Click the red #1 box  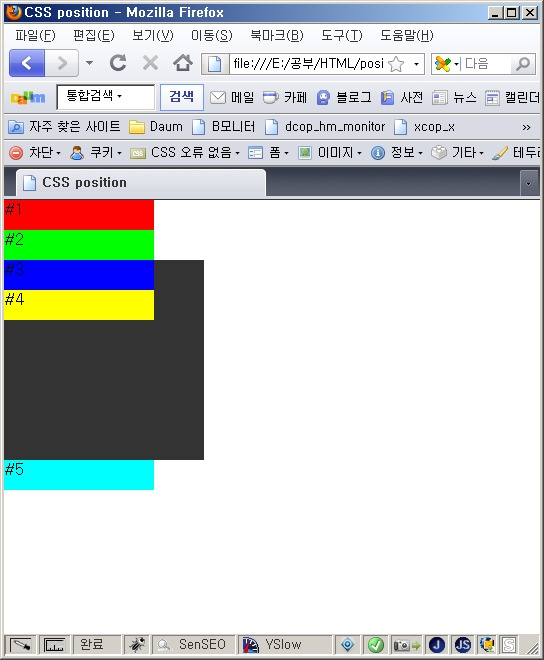[79, 215]
